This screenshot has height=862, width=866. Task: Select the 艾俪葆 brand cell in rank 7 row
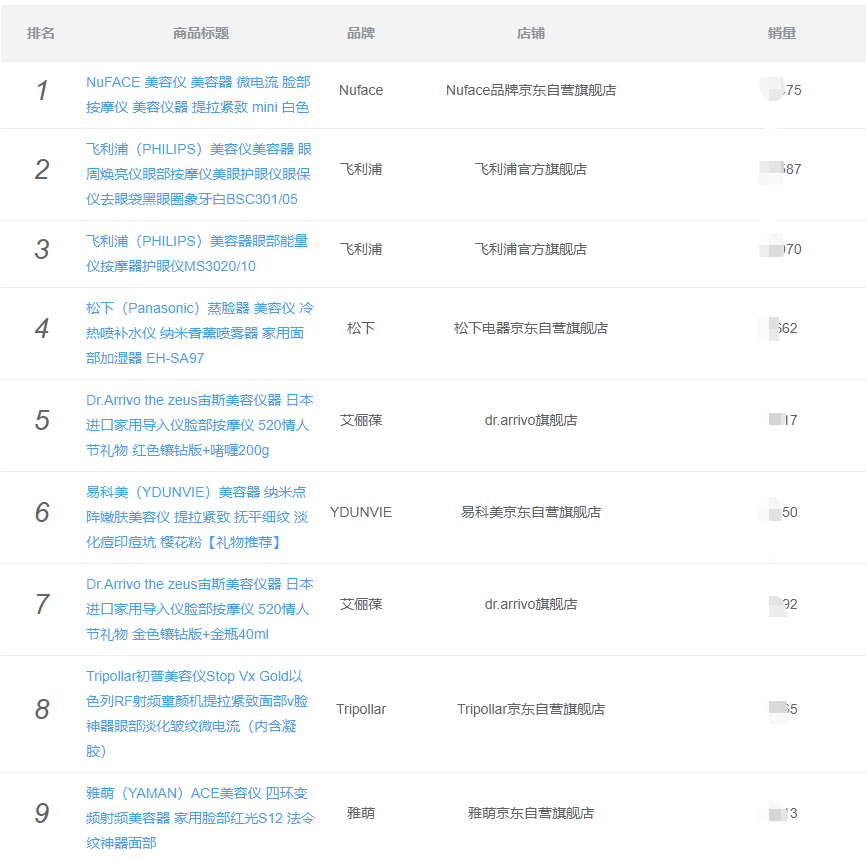(x=361, y=604)
